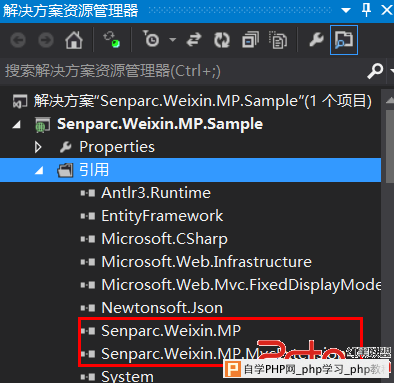This screenshot has height=383, width=394.
Task: Click the vertical scrollbar thumb
Action: point(390,146)
